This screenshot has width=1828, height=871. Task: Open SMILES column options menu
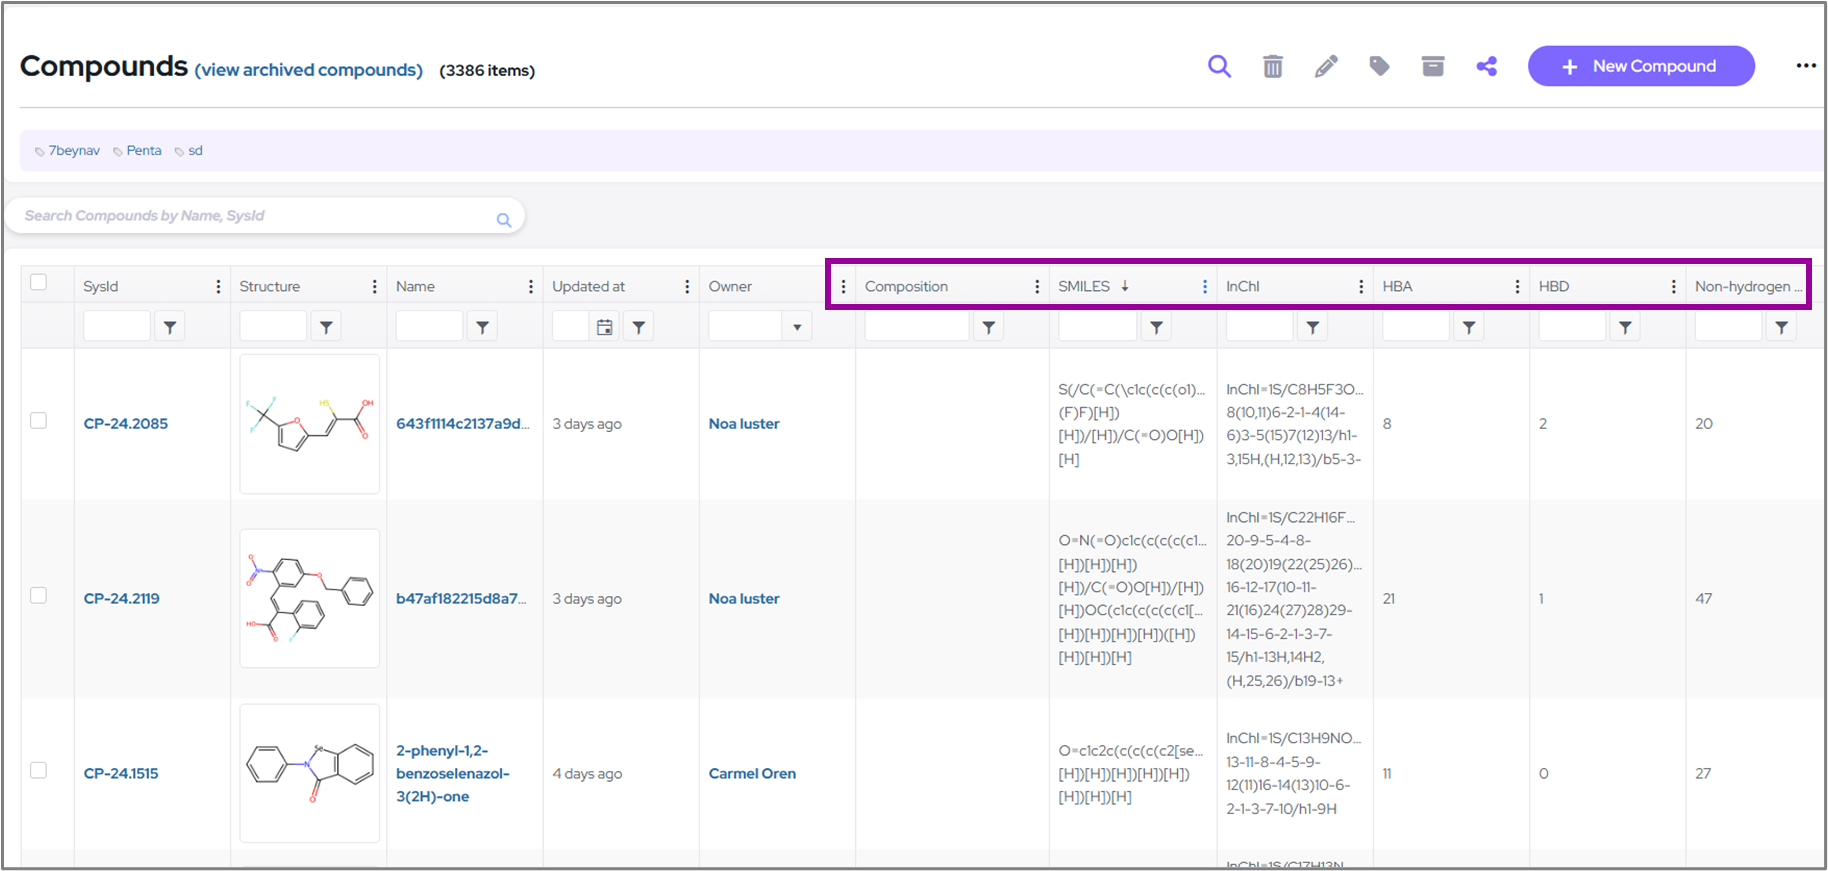pos(1204,287)
